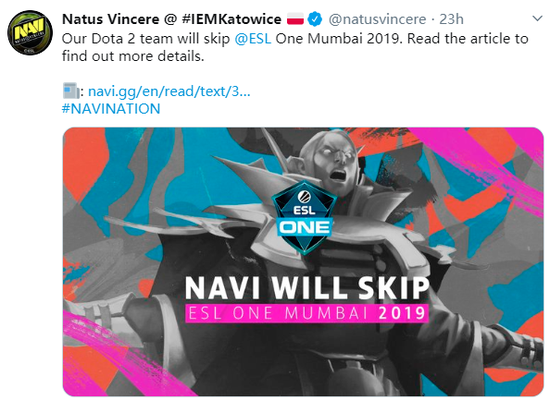This screenshot has height=400, width=550.
Task: Click the newspaper emoji before the link
Action: pyautogui.click(x=71, y=91)
